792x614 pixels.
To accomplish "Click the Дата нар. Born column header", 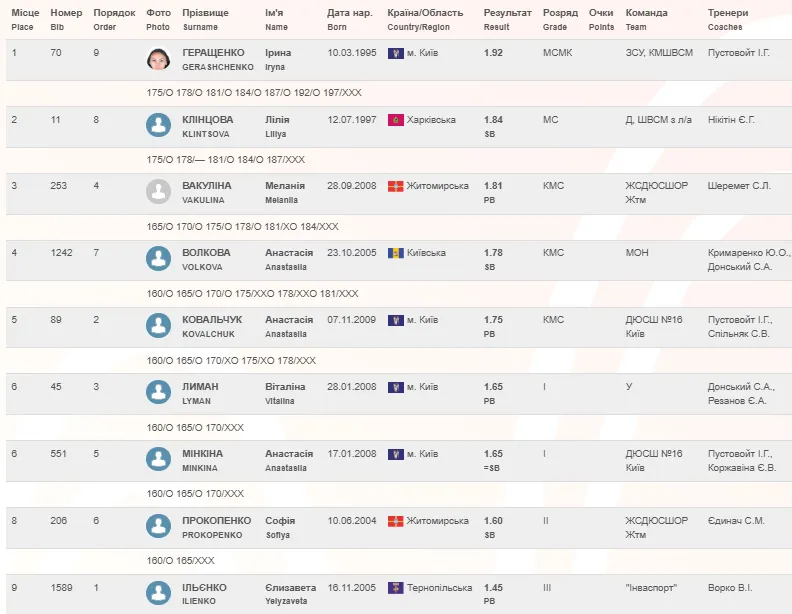I will click(x=350, y=19).
